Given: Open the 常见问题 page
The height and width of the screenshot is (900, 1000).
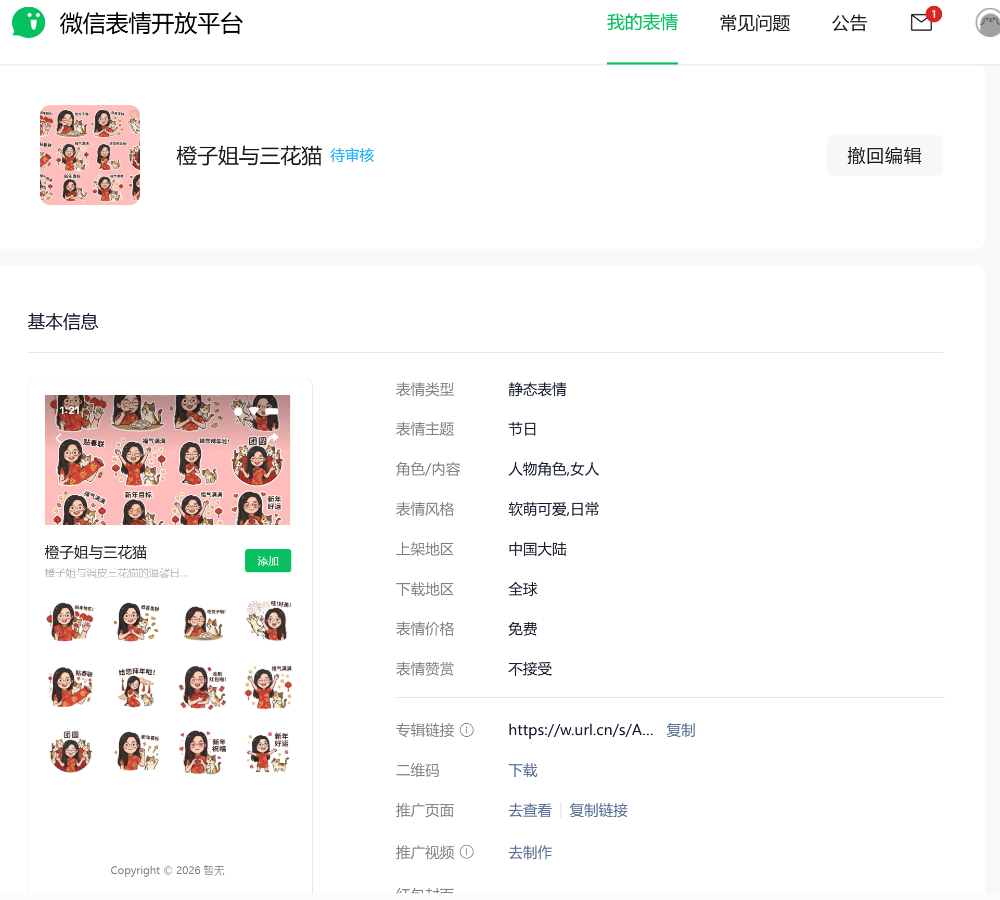Looking at the screenshot, I should pos(755,24).
